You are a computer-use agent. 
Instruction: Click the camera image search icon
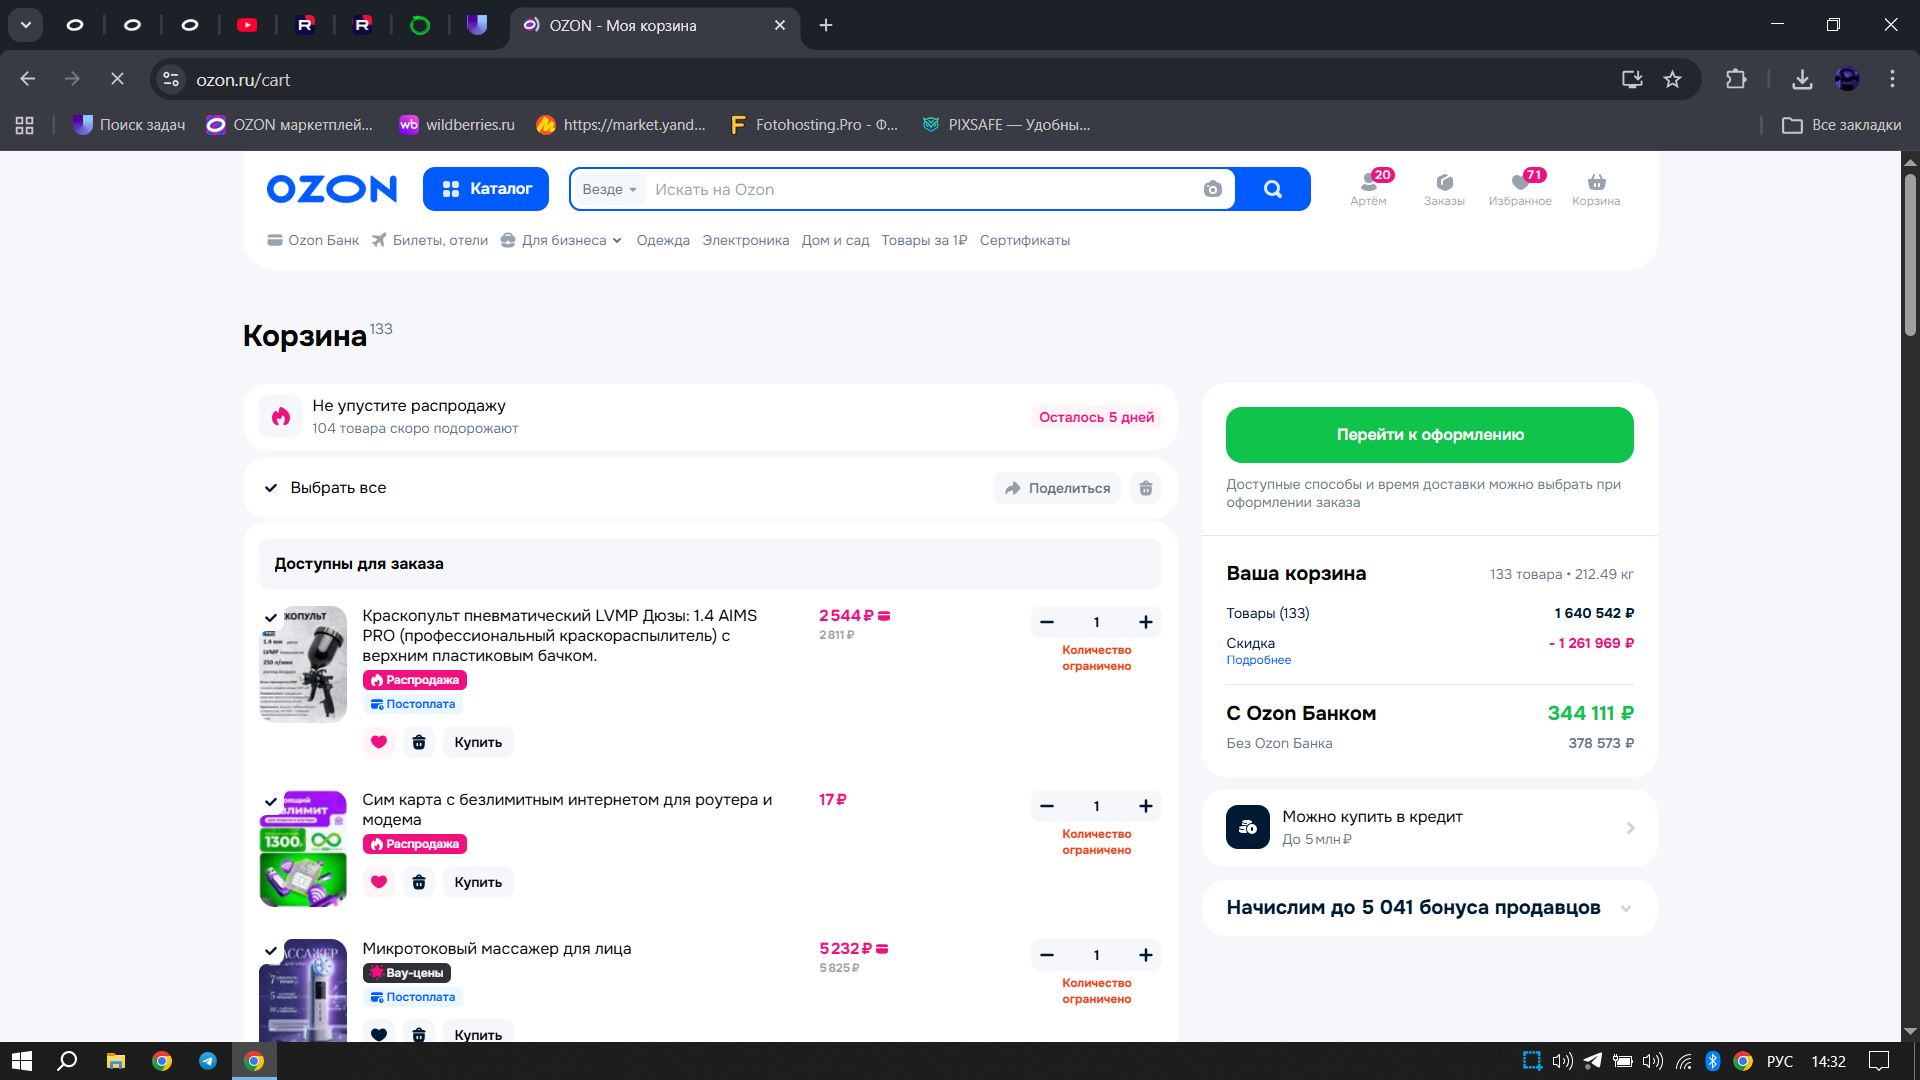[1212, 189]
